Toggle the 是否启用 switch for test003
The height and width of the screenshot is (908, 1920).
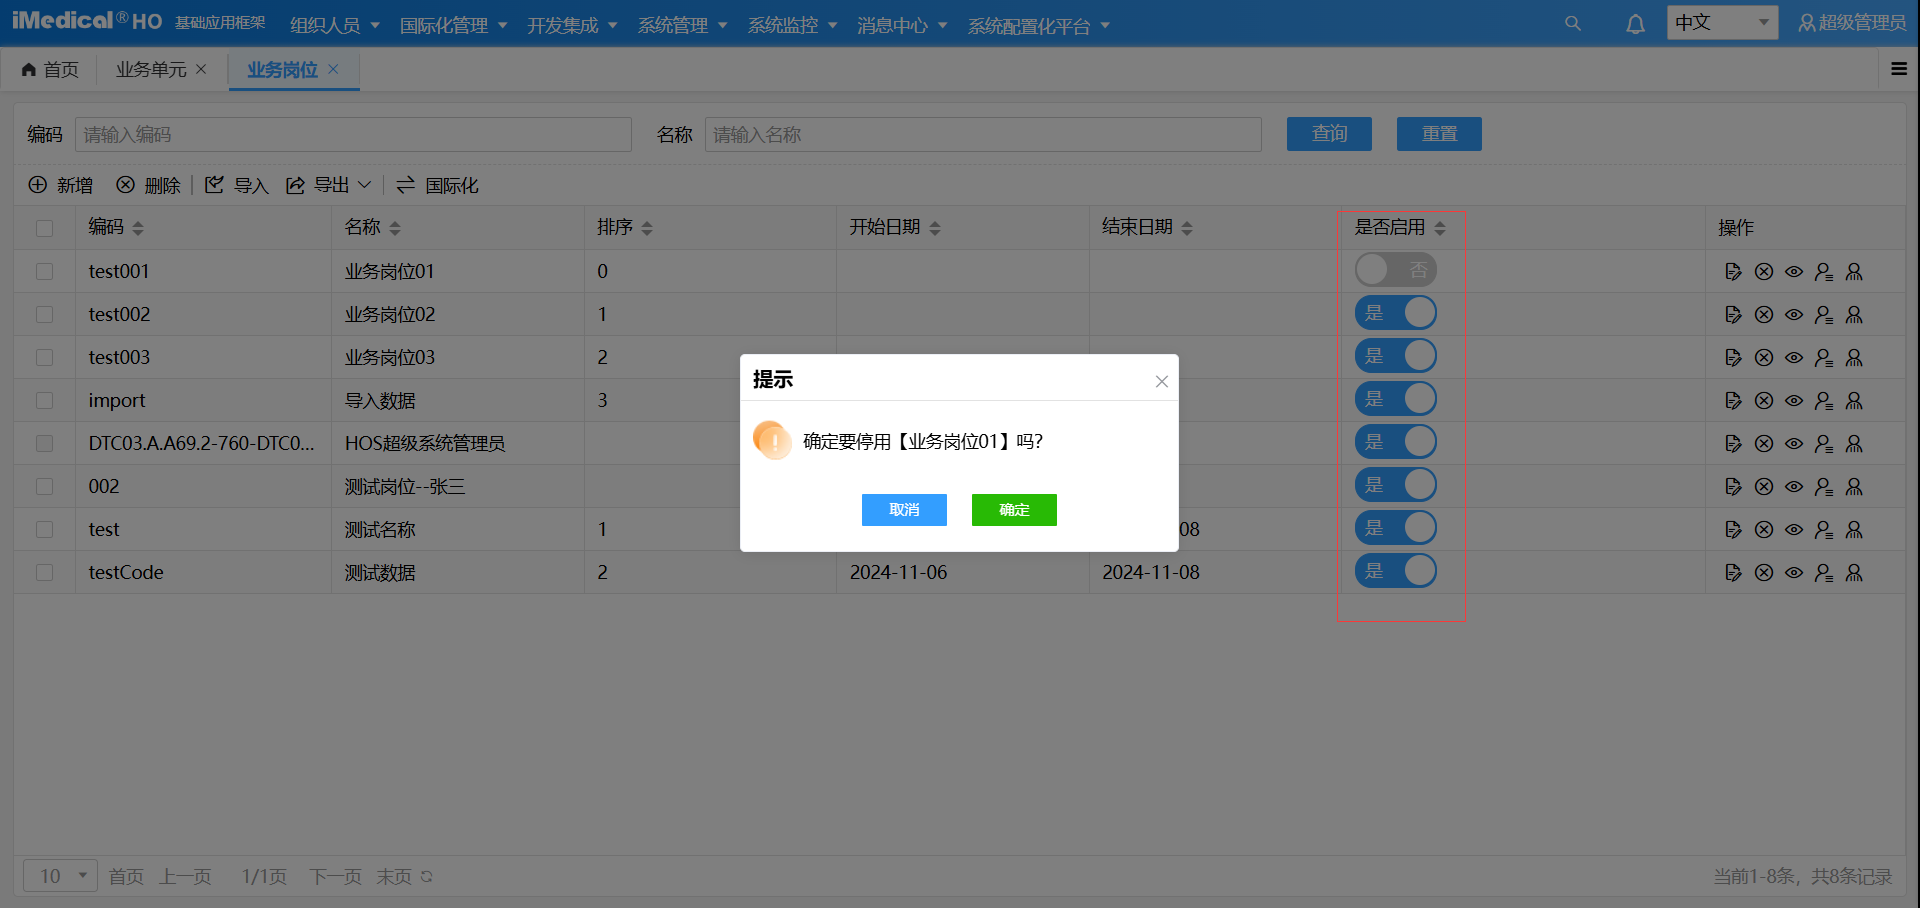click(1395, 356)
